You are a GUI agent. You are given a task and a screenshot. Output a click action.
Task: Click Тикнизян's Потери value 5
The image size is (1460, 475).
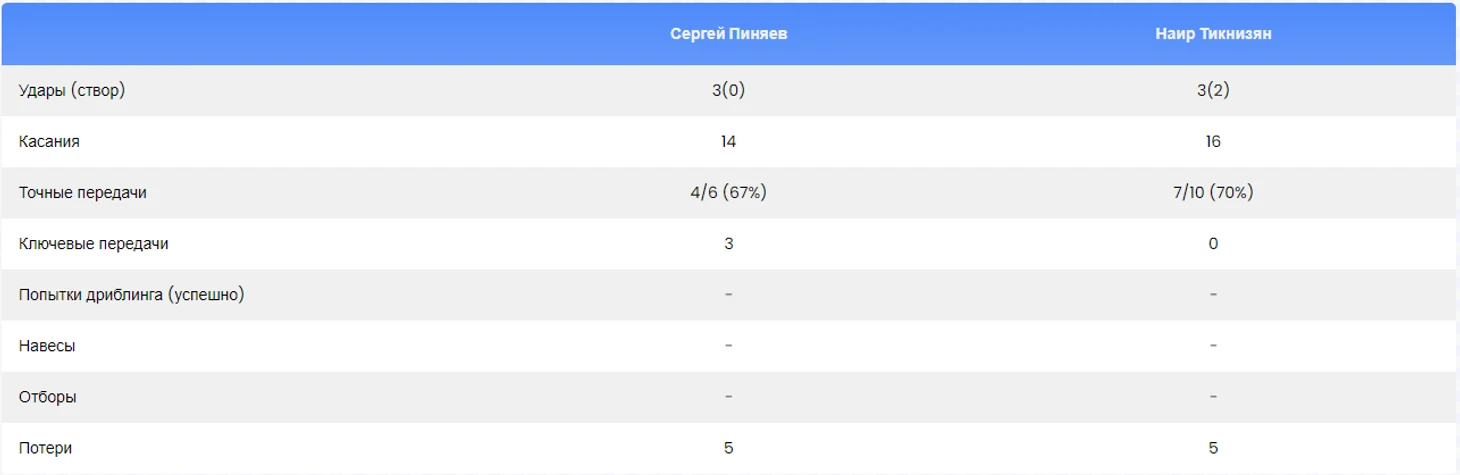pyautogui.click(x=1213, y=448)
